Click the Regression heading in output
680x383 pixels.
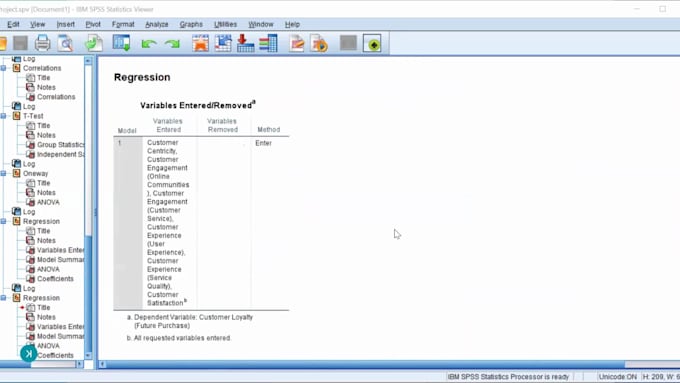click(x=142, y=77)
